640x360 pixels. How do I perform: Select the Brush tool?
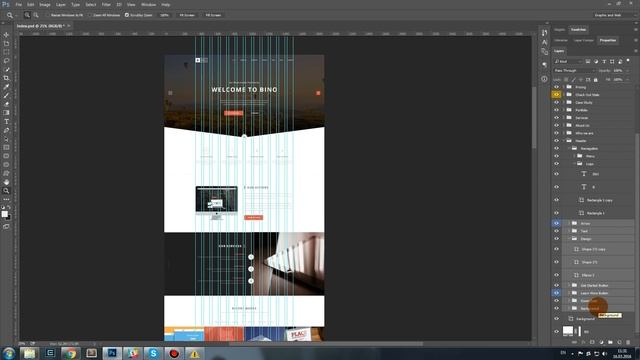pyautogui.click(x=6, y=95)
